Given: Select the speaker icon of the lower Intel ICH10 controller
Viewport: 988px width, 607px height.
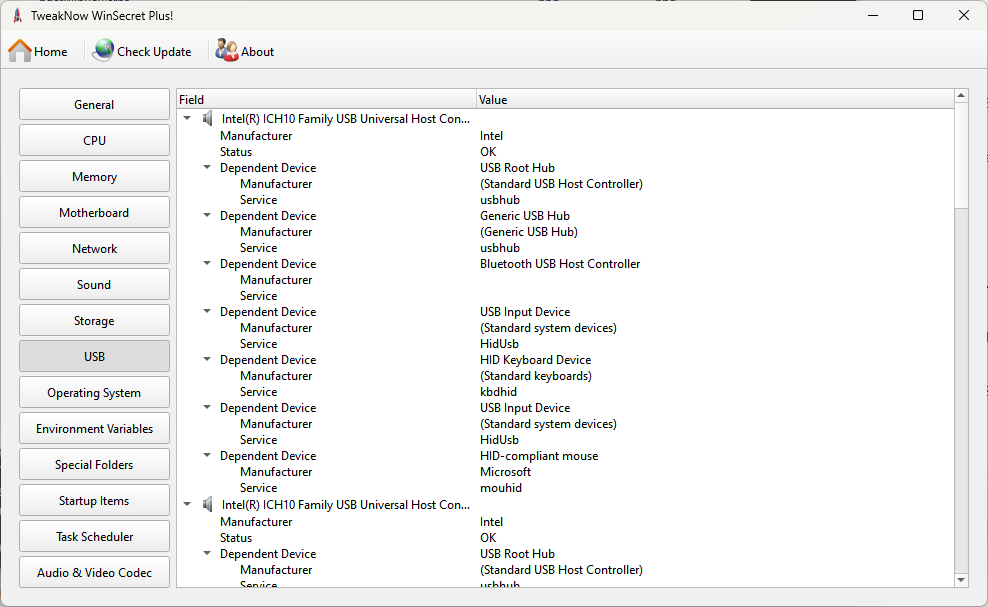Looking at the screenshot, I should click(207, 504).
